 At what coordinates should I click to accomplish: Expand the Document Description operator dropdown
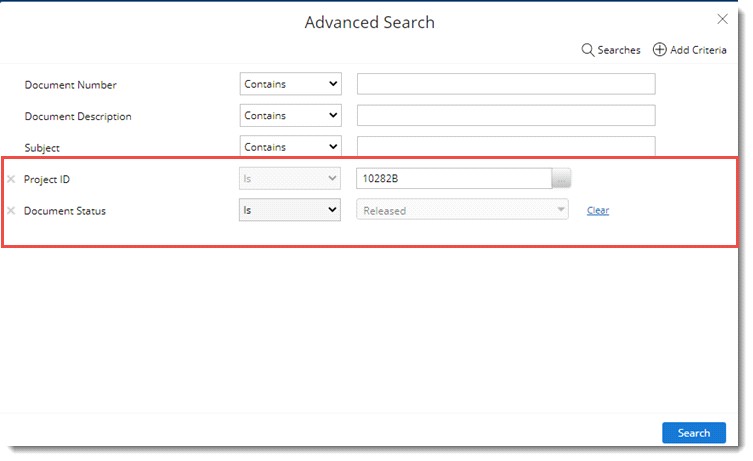(290, 116)
